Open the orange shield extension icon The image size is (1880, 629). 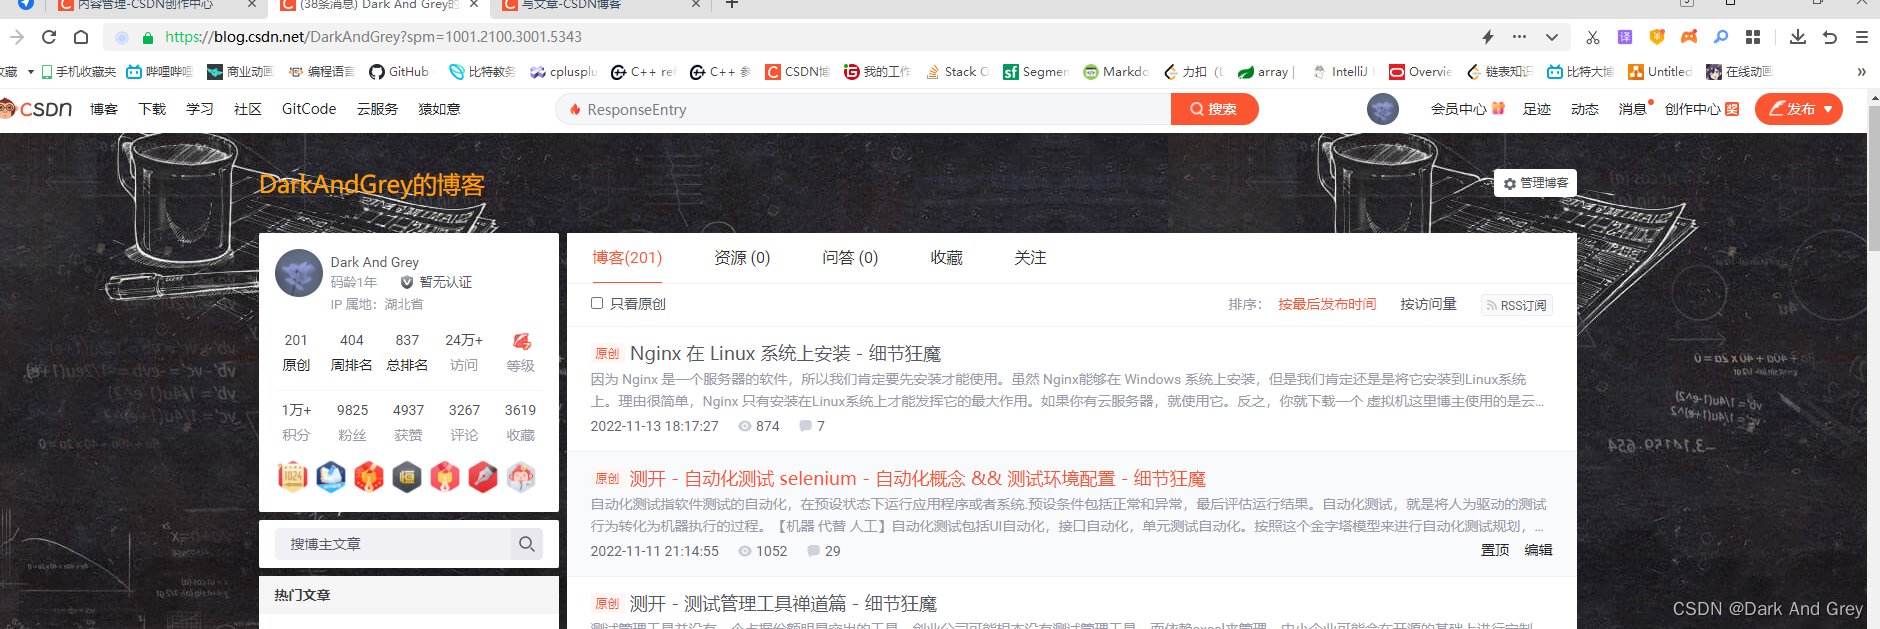click(1657, 37)
